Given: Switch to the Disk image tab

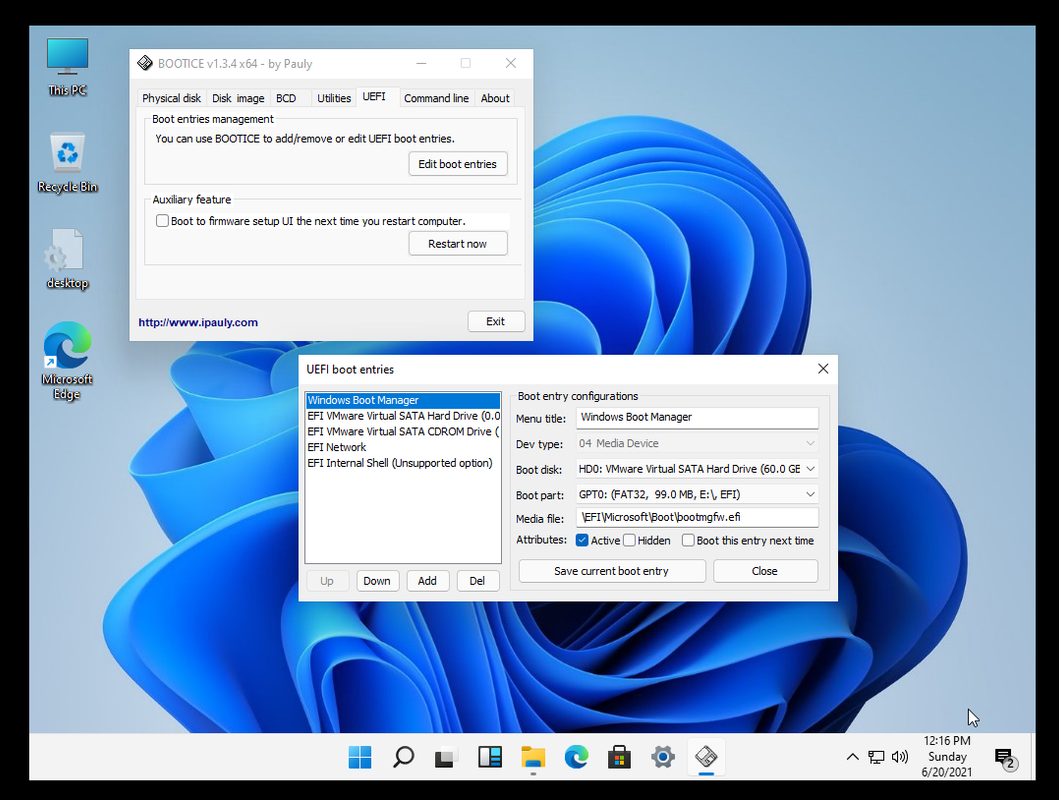Looking at the screenshot, I should [x=238, y=98].
